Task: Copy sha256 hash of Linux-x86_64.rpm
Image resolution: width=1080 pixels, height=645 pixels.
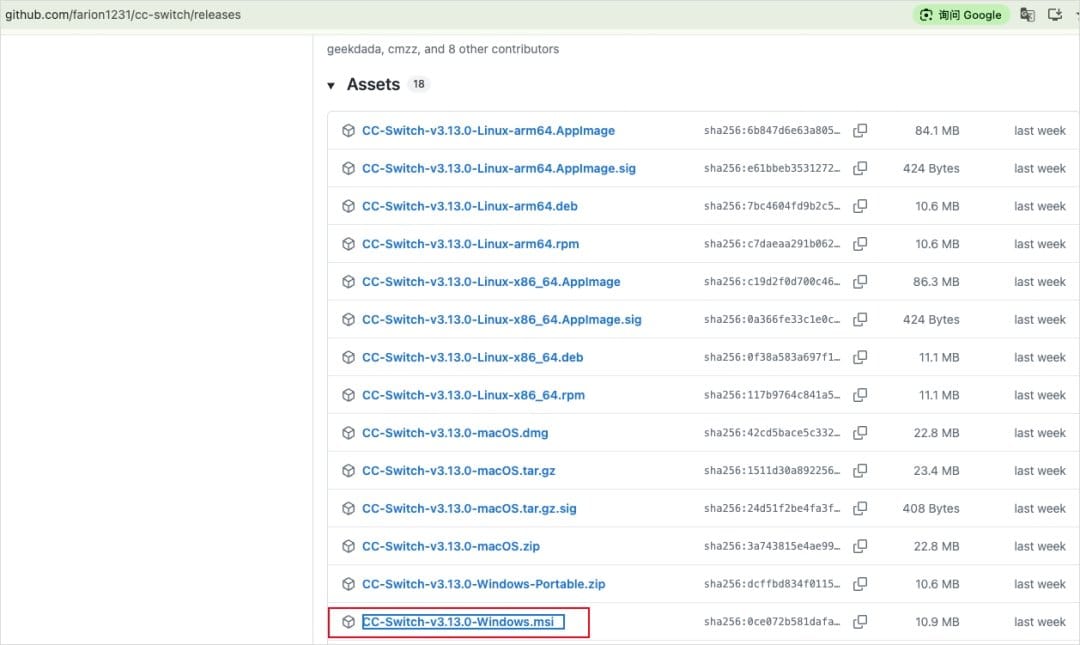Action: (860, 395)
